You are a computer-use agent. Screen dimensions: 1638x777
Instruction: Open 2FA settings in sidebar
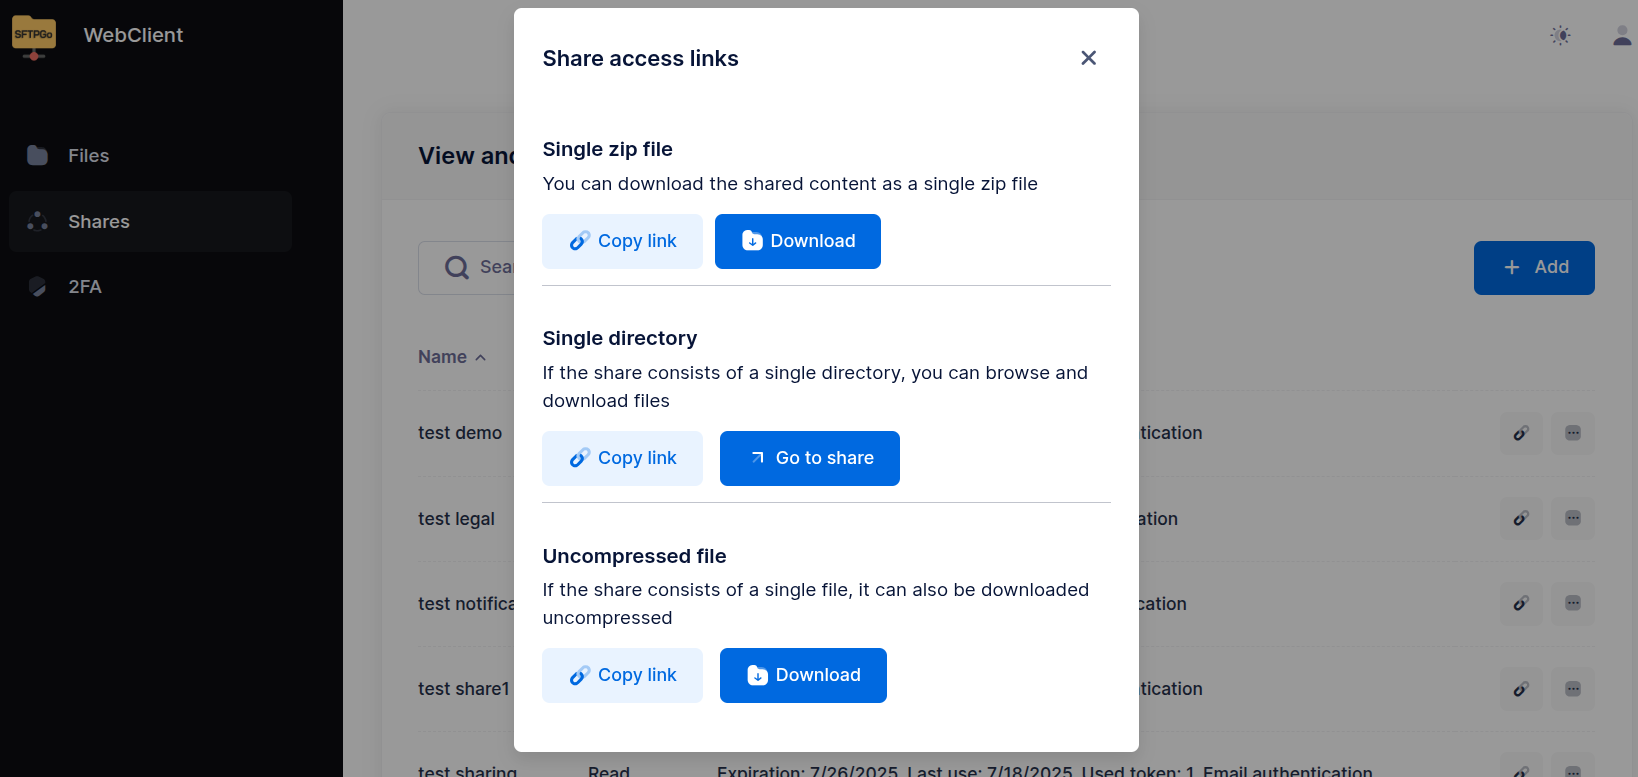click(84, 287)
